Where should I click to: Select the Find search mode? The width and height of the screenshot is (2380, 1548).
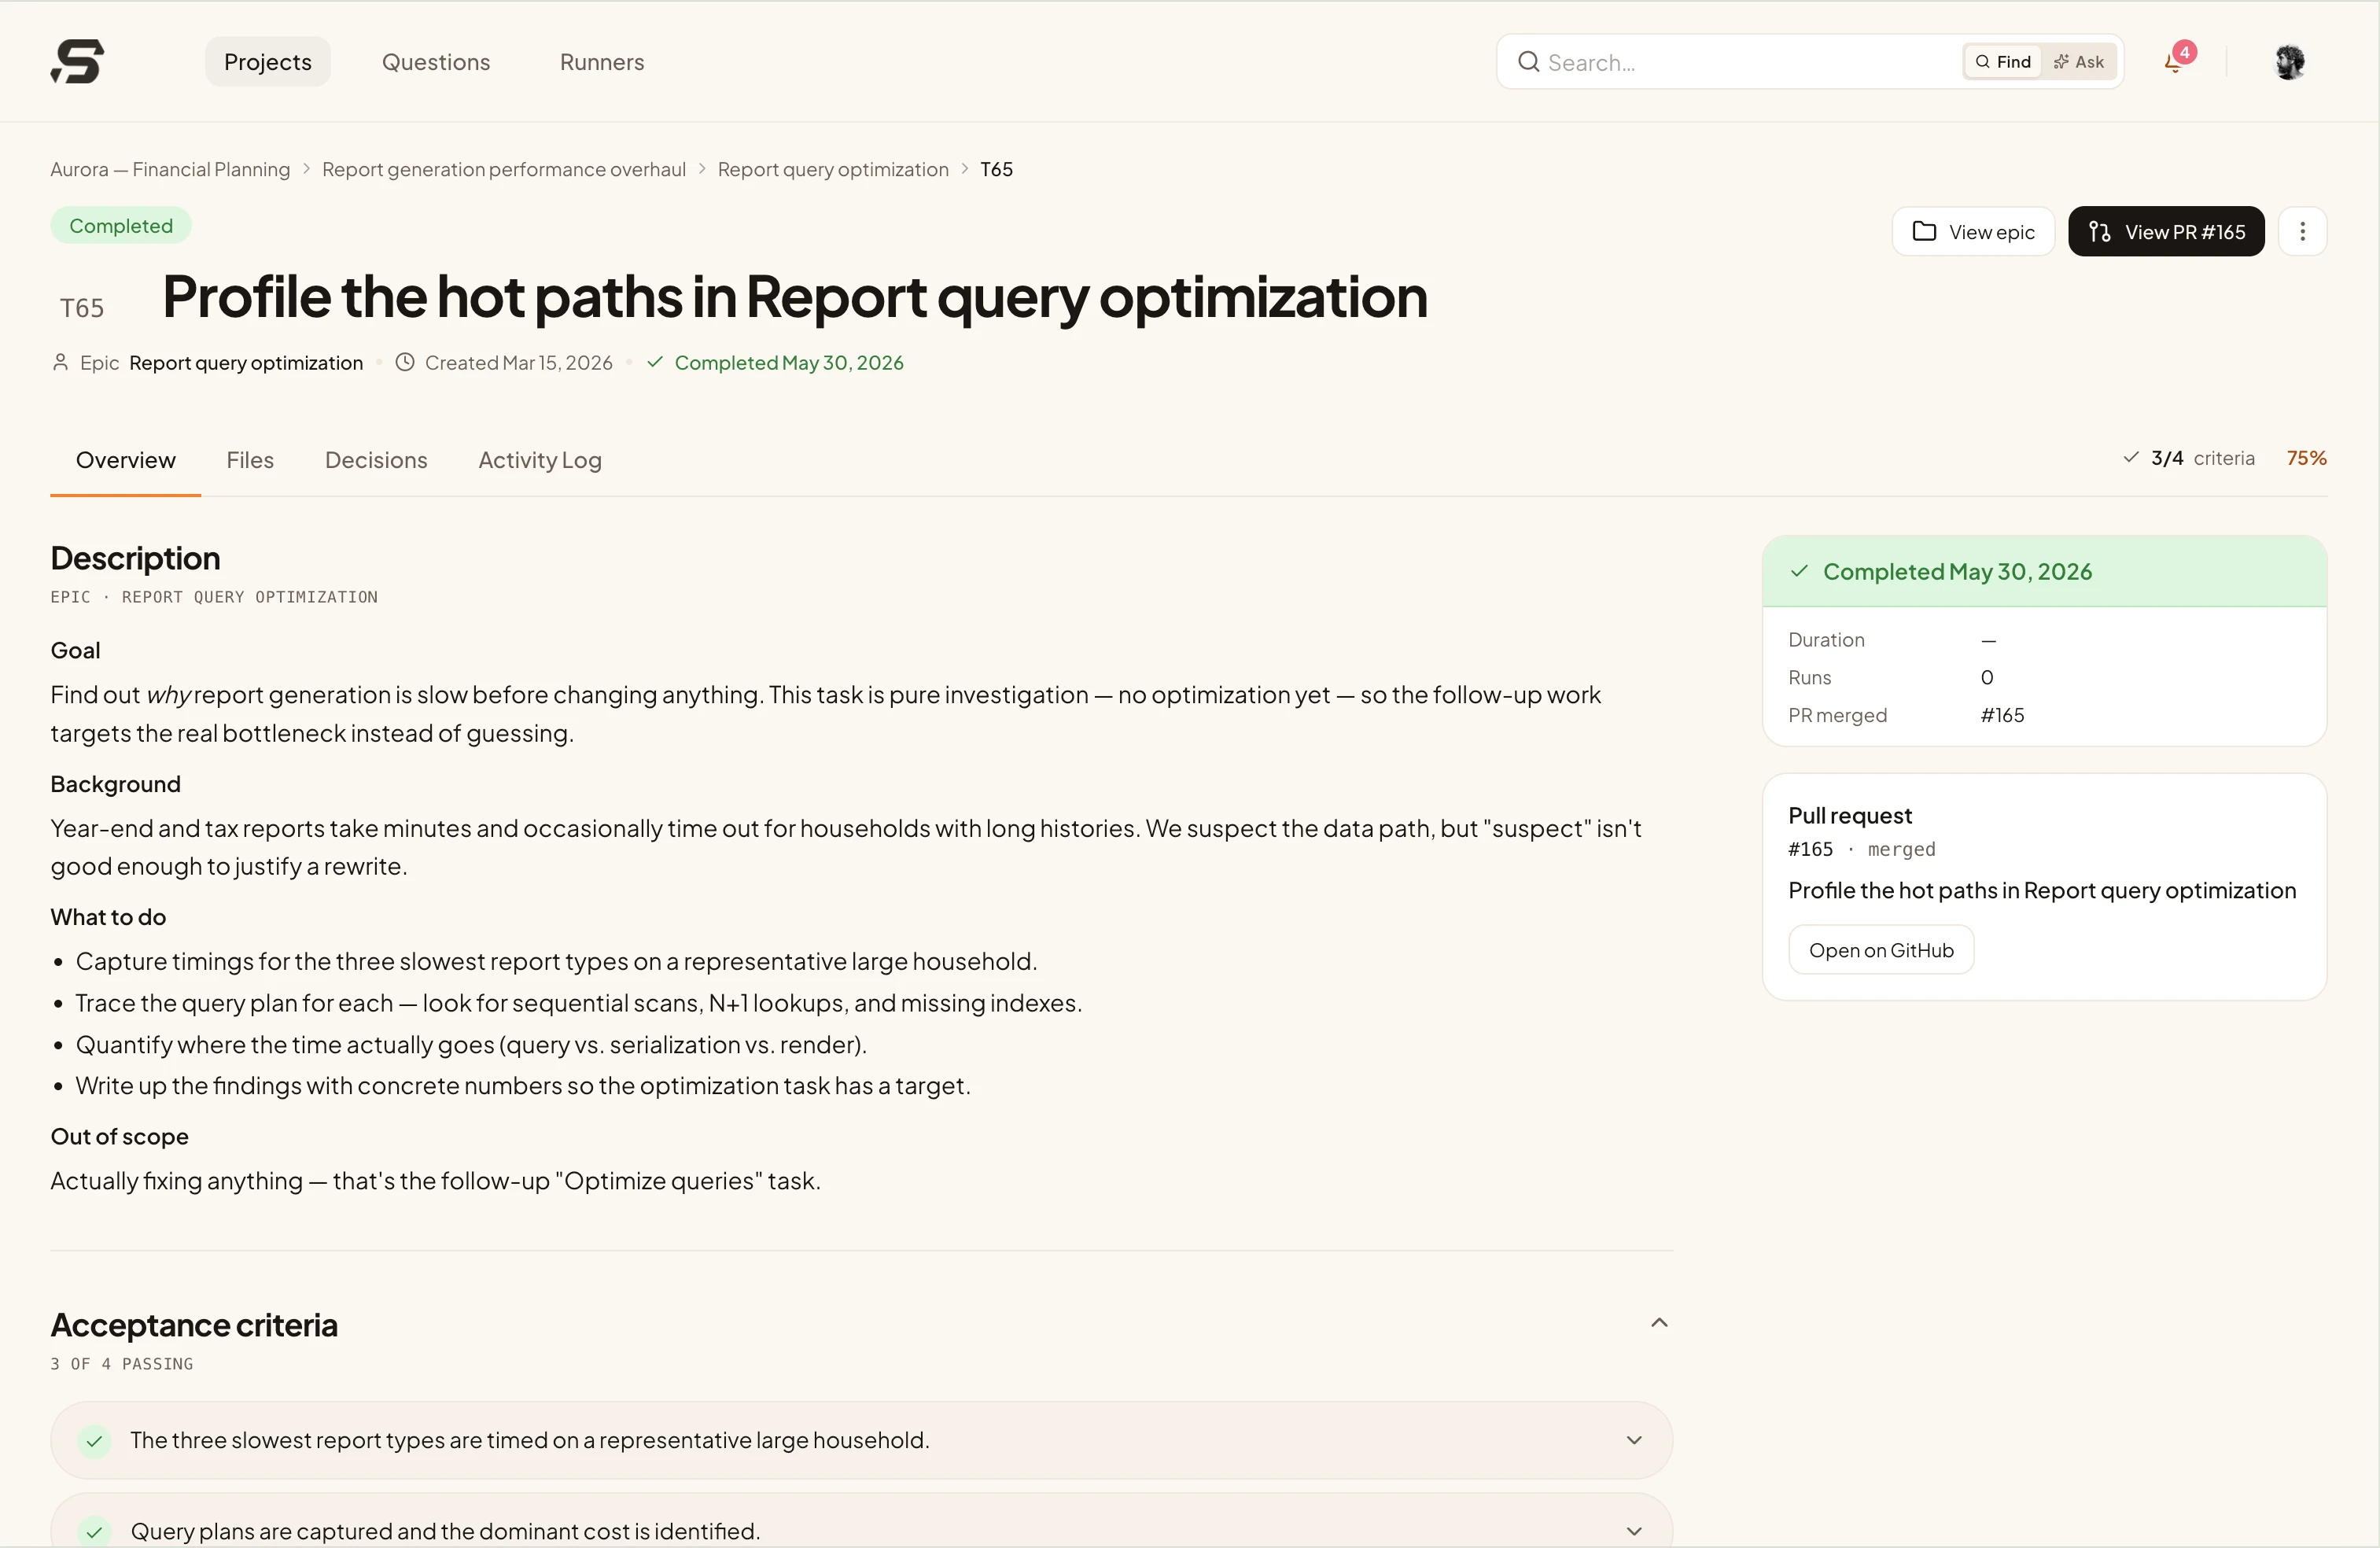pos(2003,62)
